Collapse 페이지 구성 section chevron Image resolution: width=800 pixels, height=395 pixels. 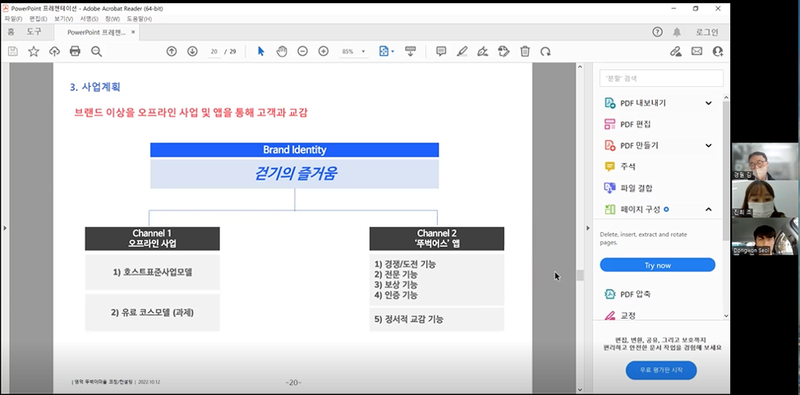point(709,209)
